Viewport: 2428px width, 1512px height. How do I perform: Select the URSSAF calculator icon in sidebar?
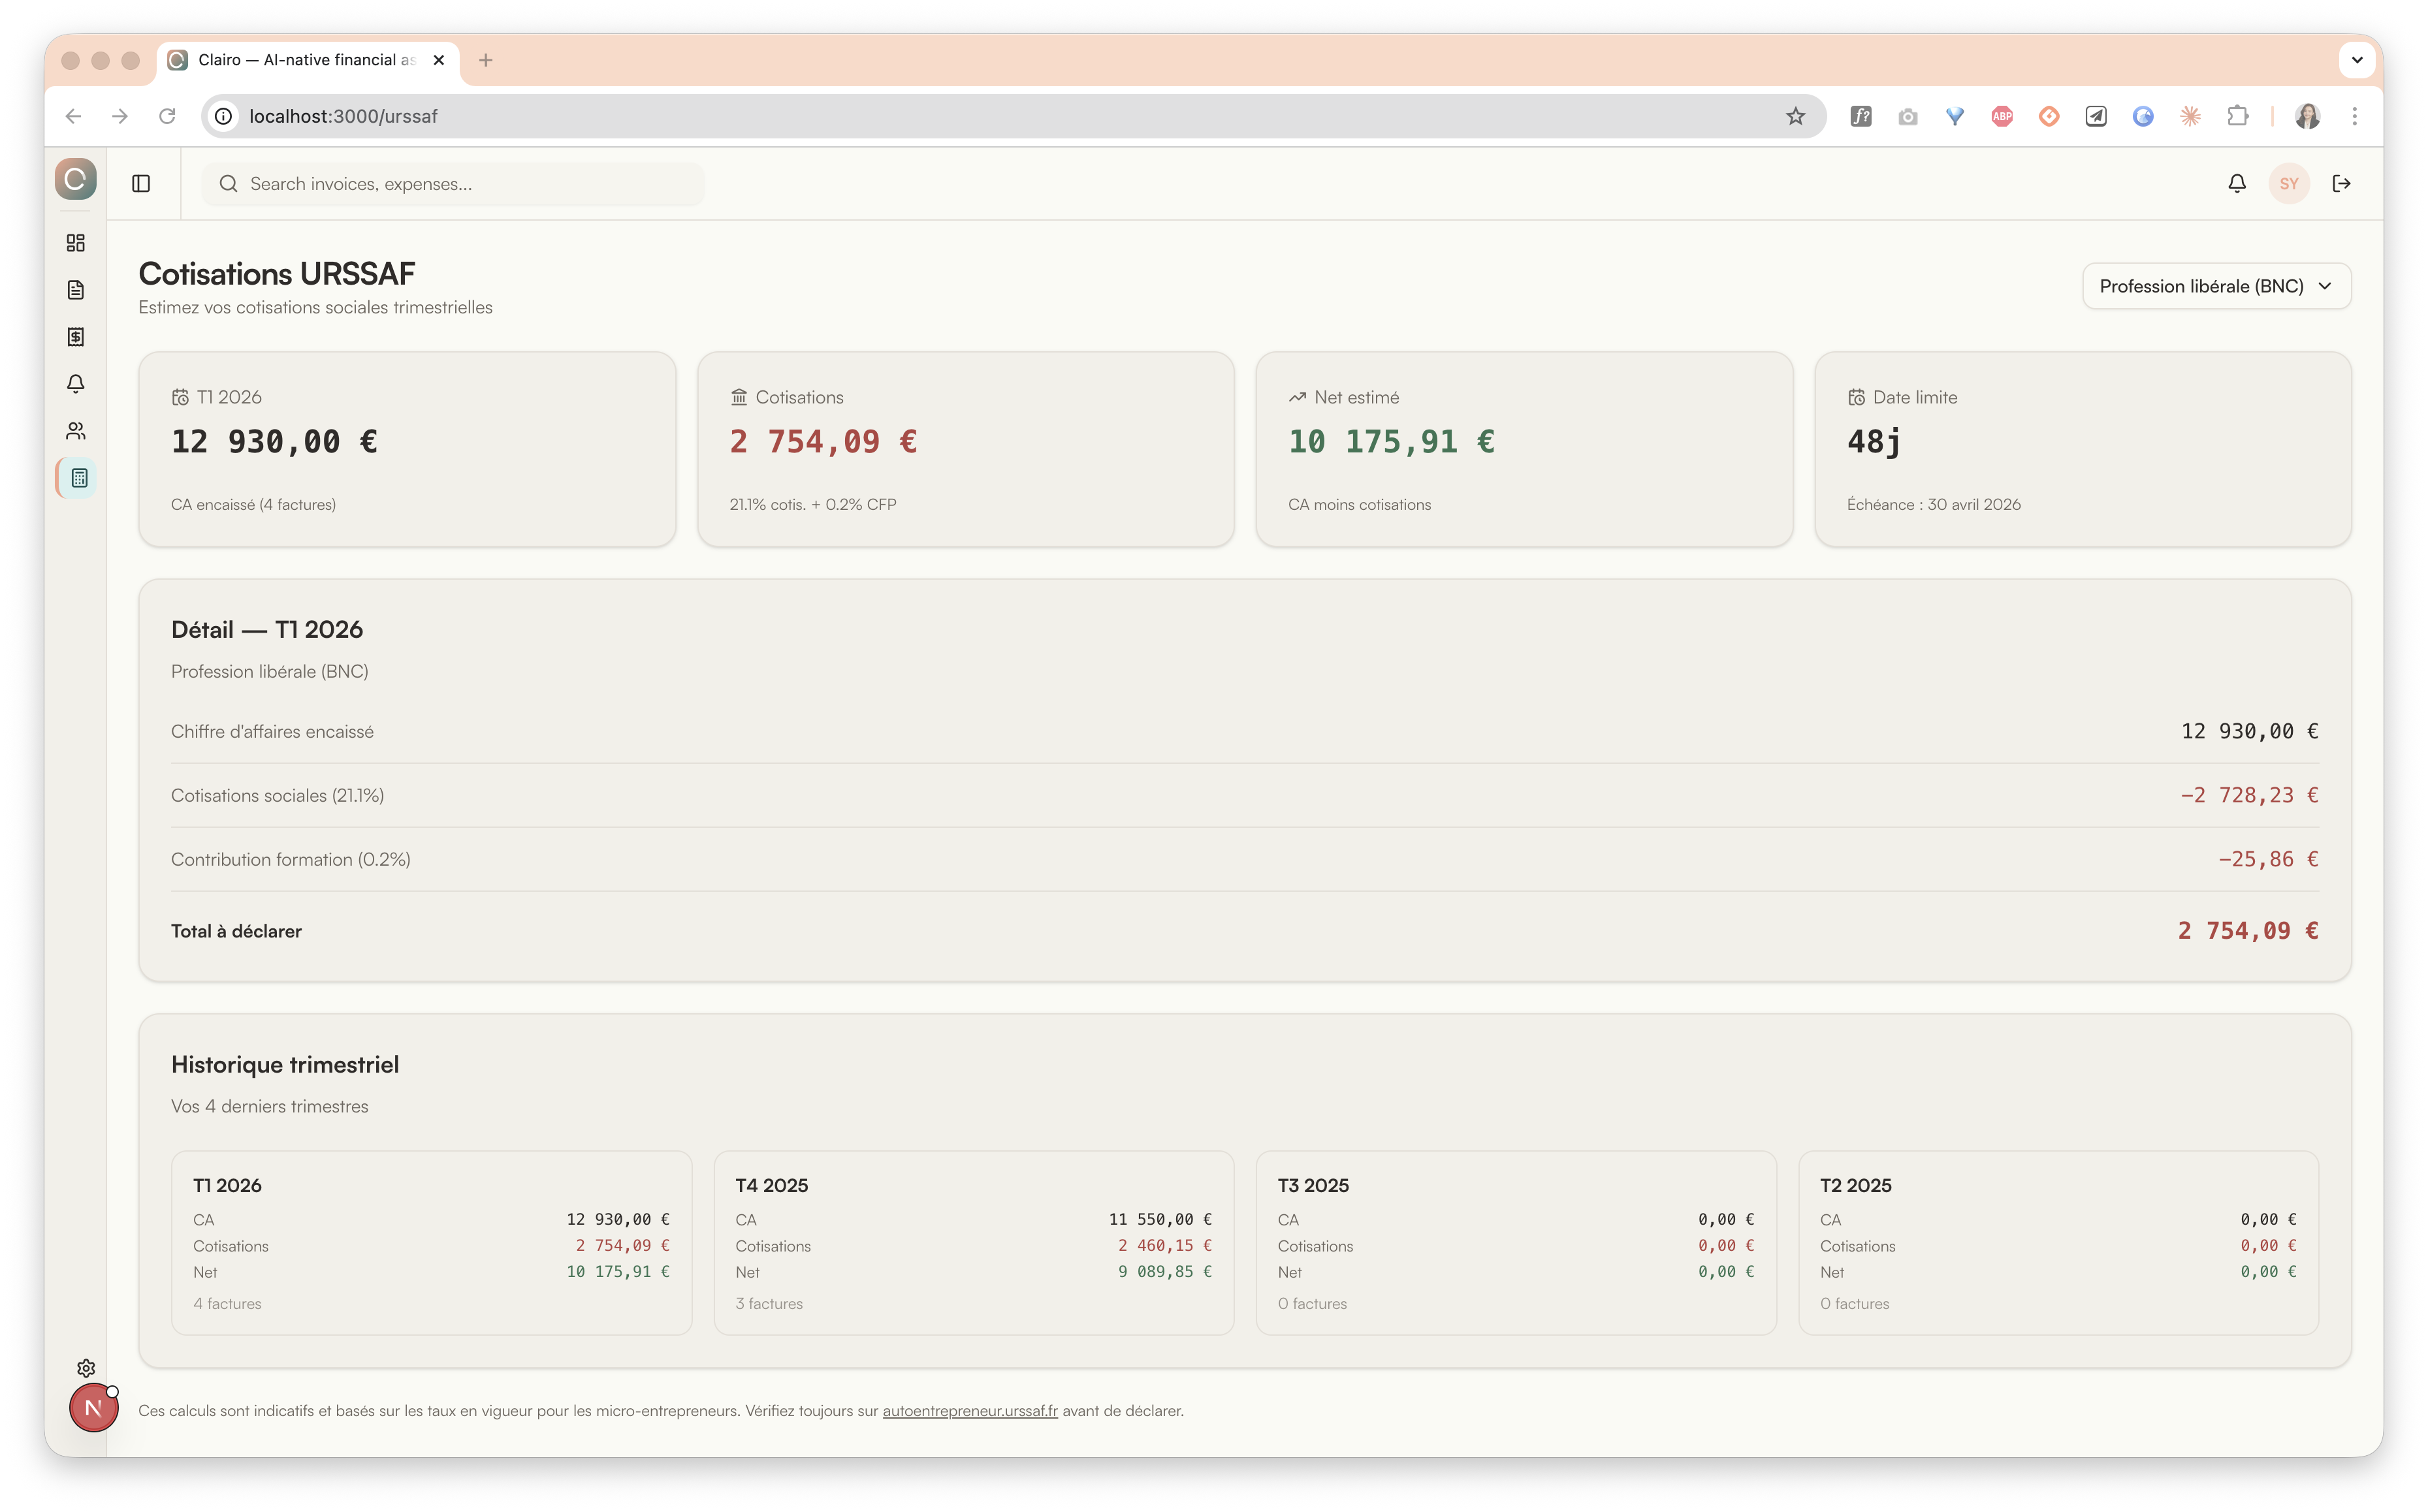click(x=79, y=478)
